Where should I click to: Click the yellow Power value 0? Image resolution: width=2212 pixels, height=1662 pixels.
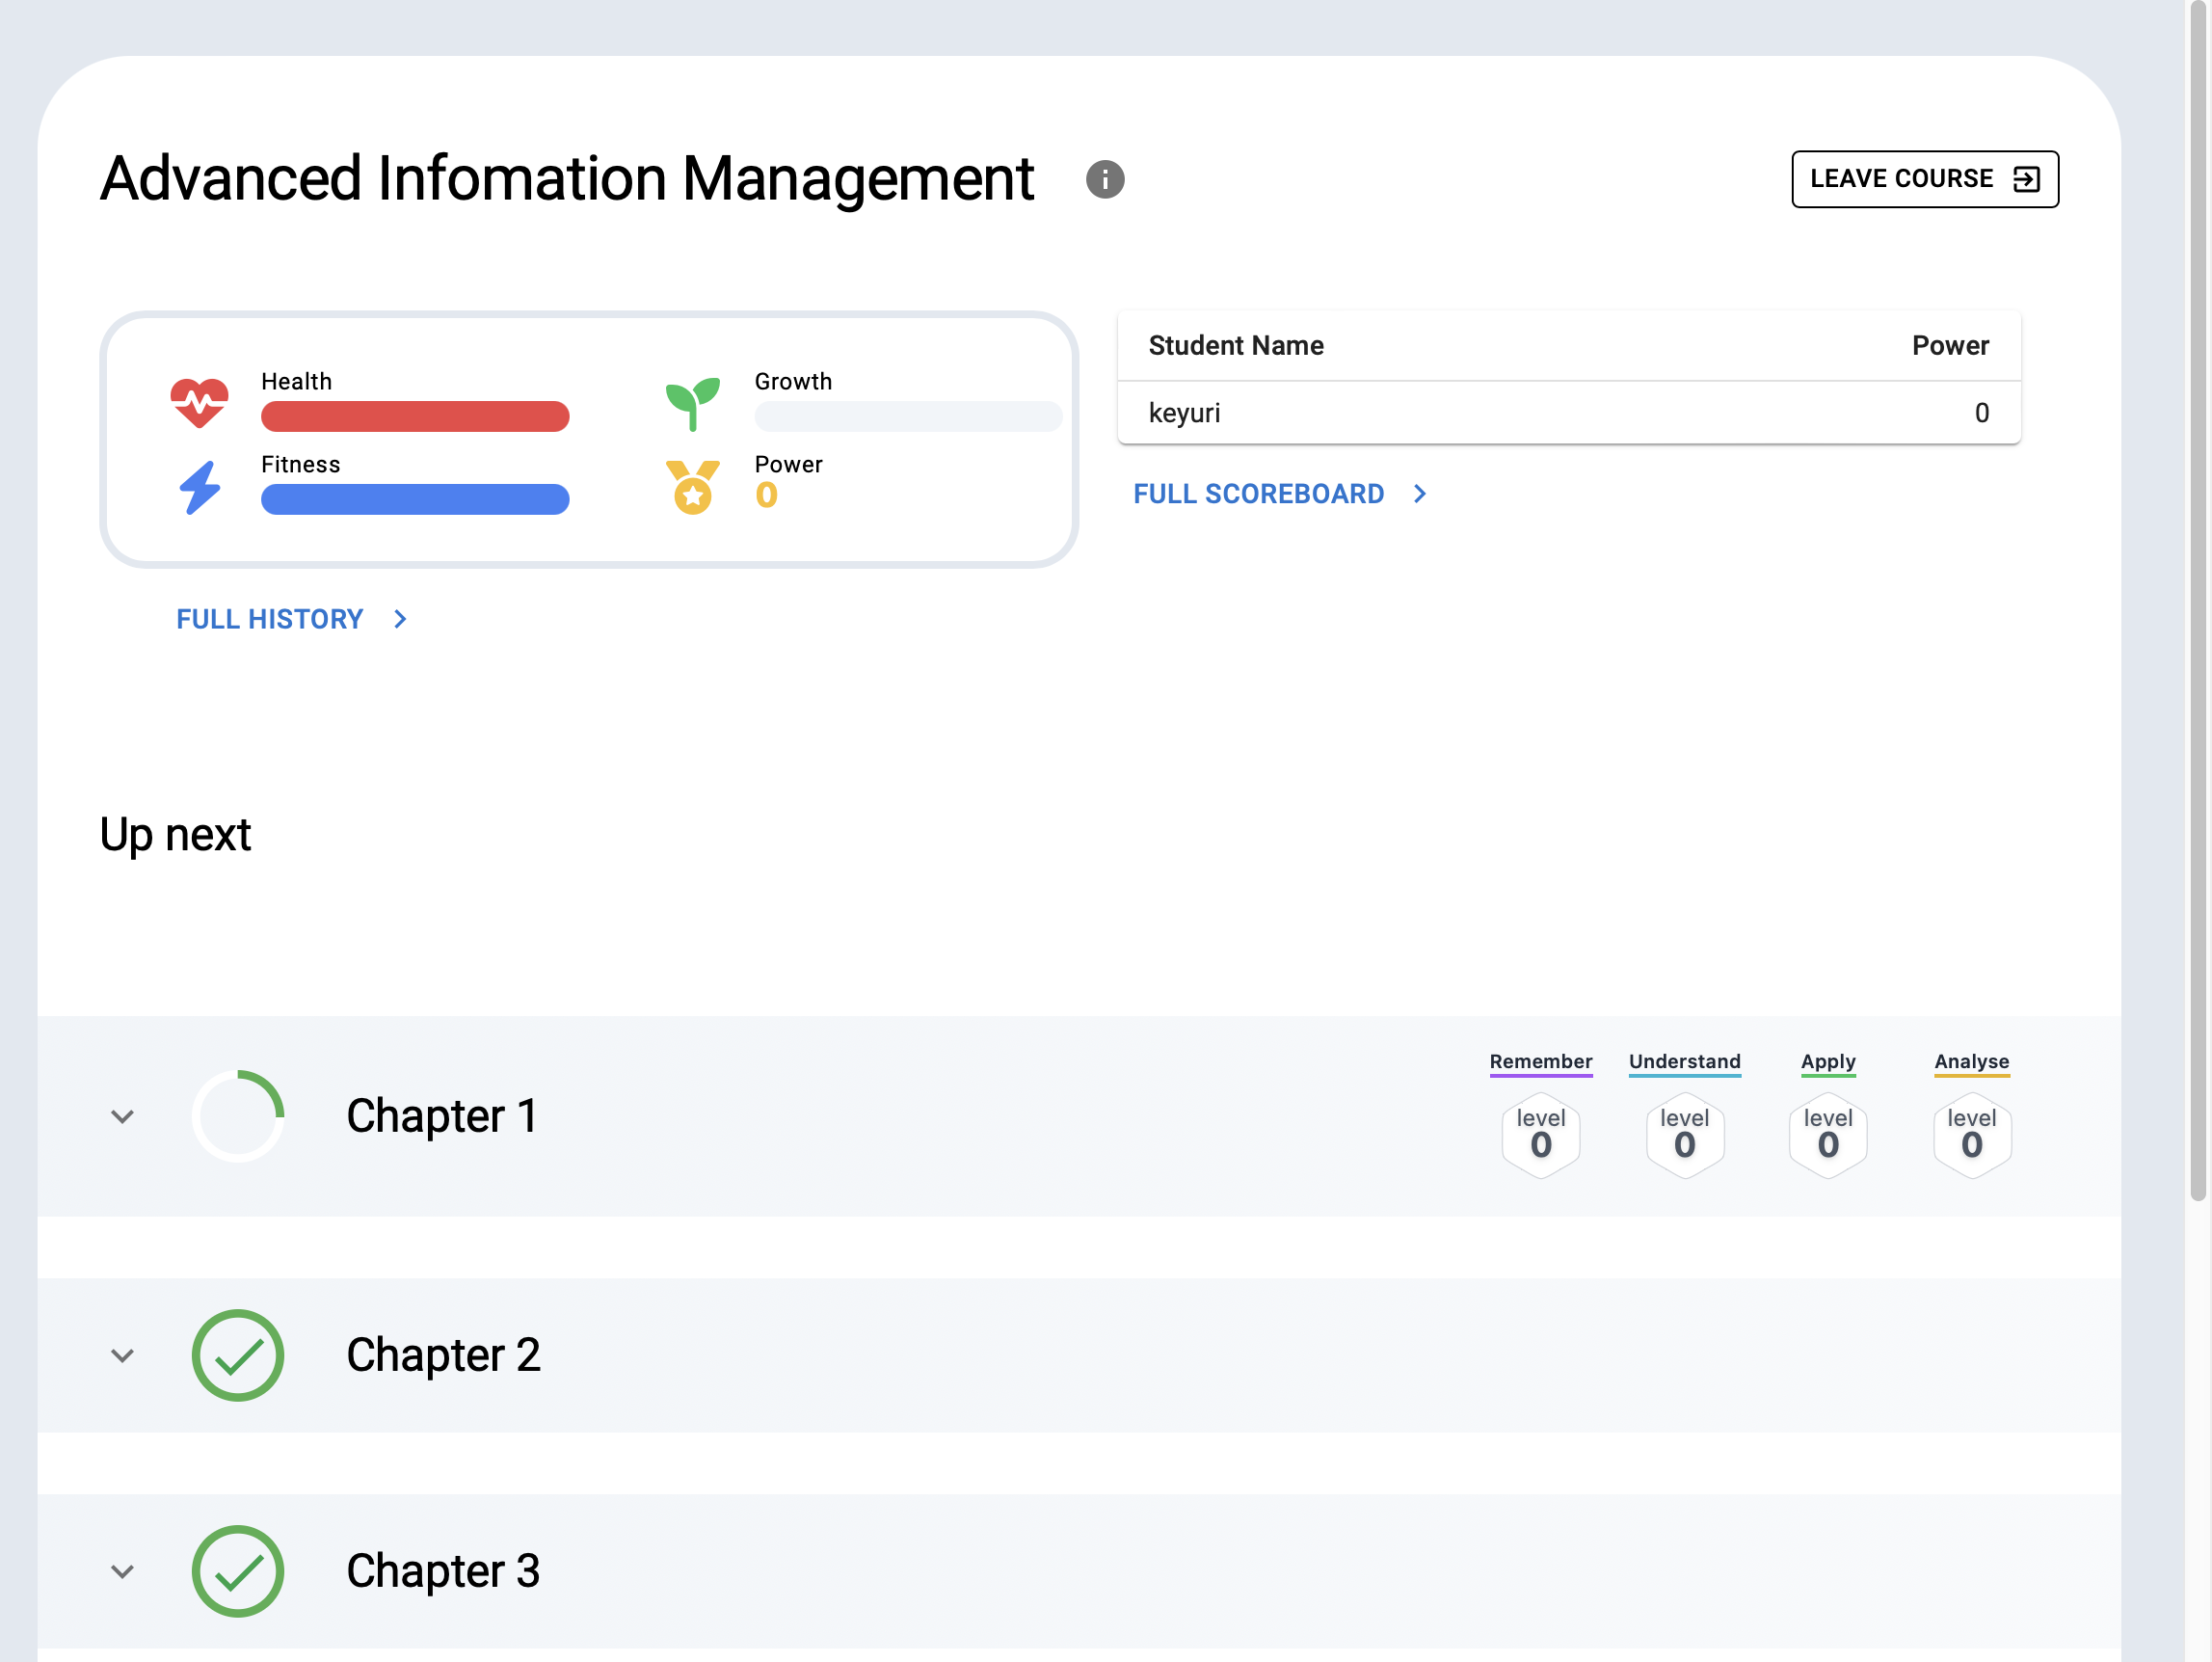(x=767, y=495)
